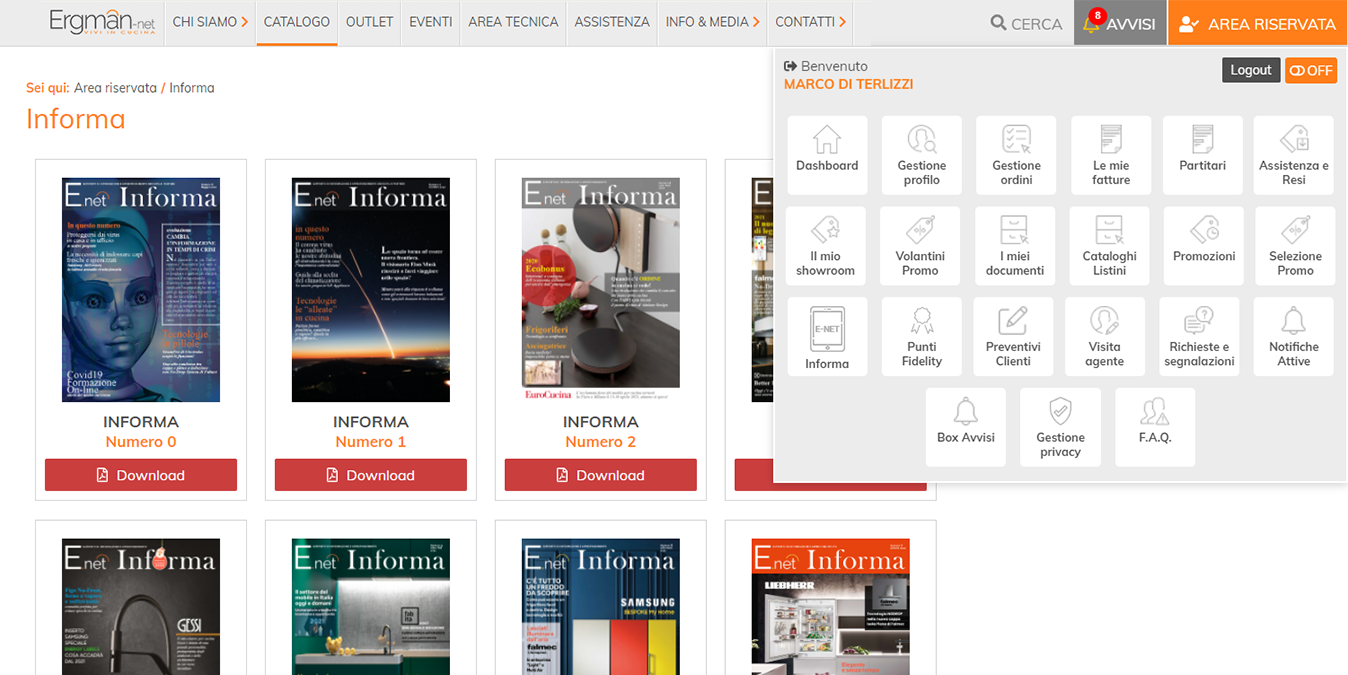Viewport: 1348px width, 675px height.
Task: Open the CATALOGO menu item
Action: pyautogui.click(x=297, y=22)
